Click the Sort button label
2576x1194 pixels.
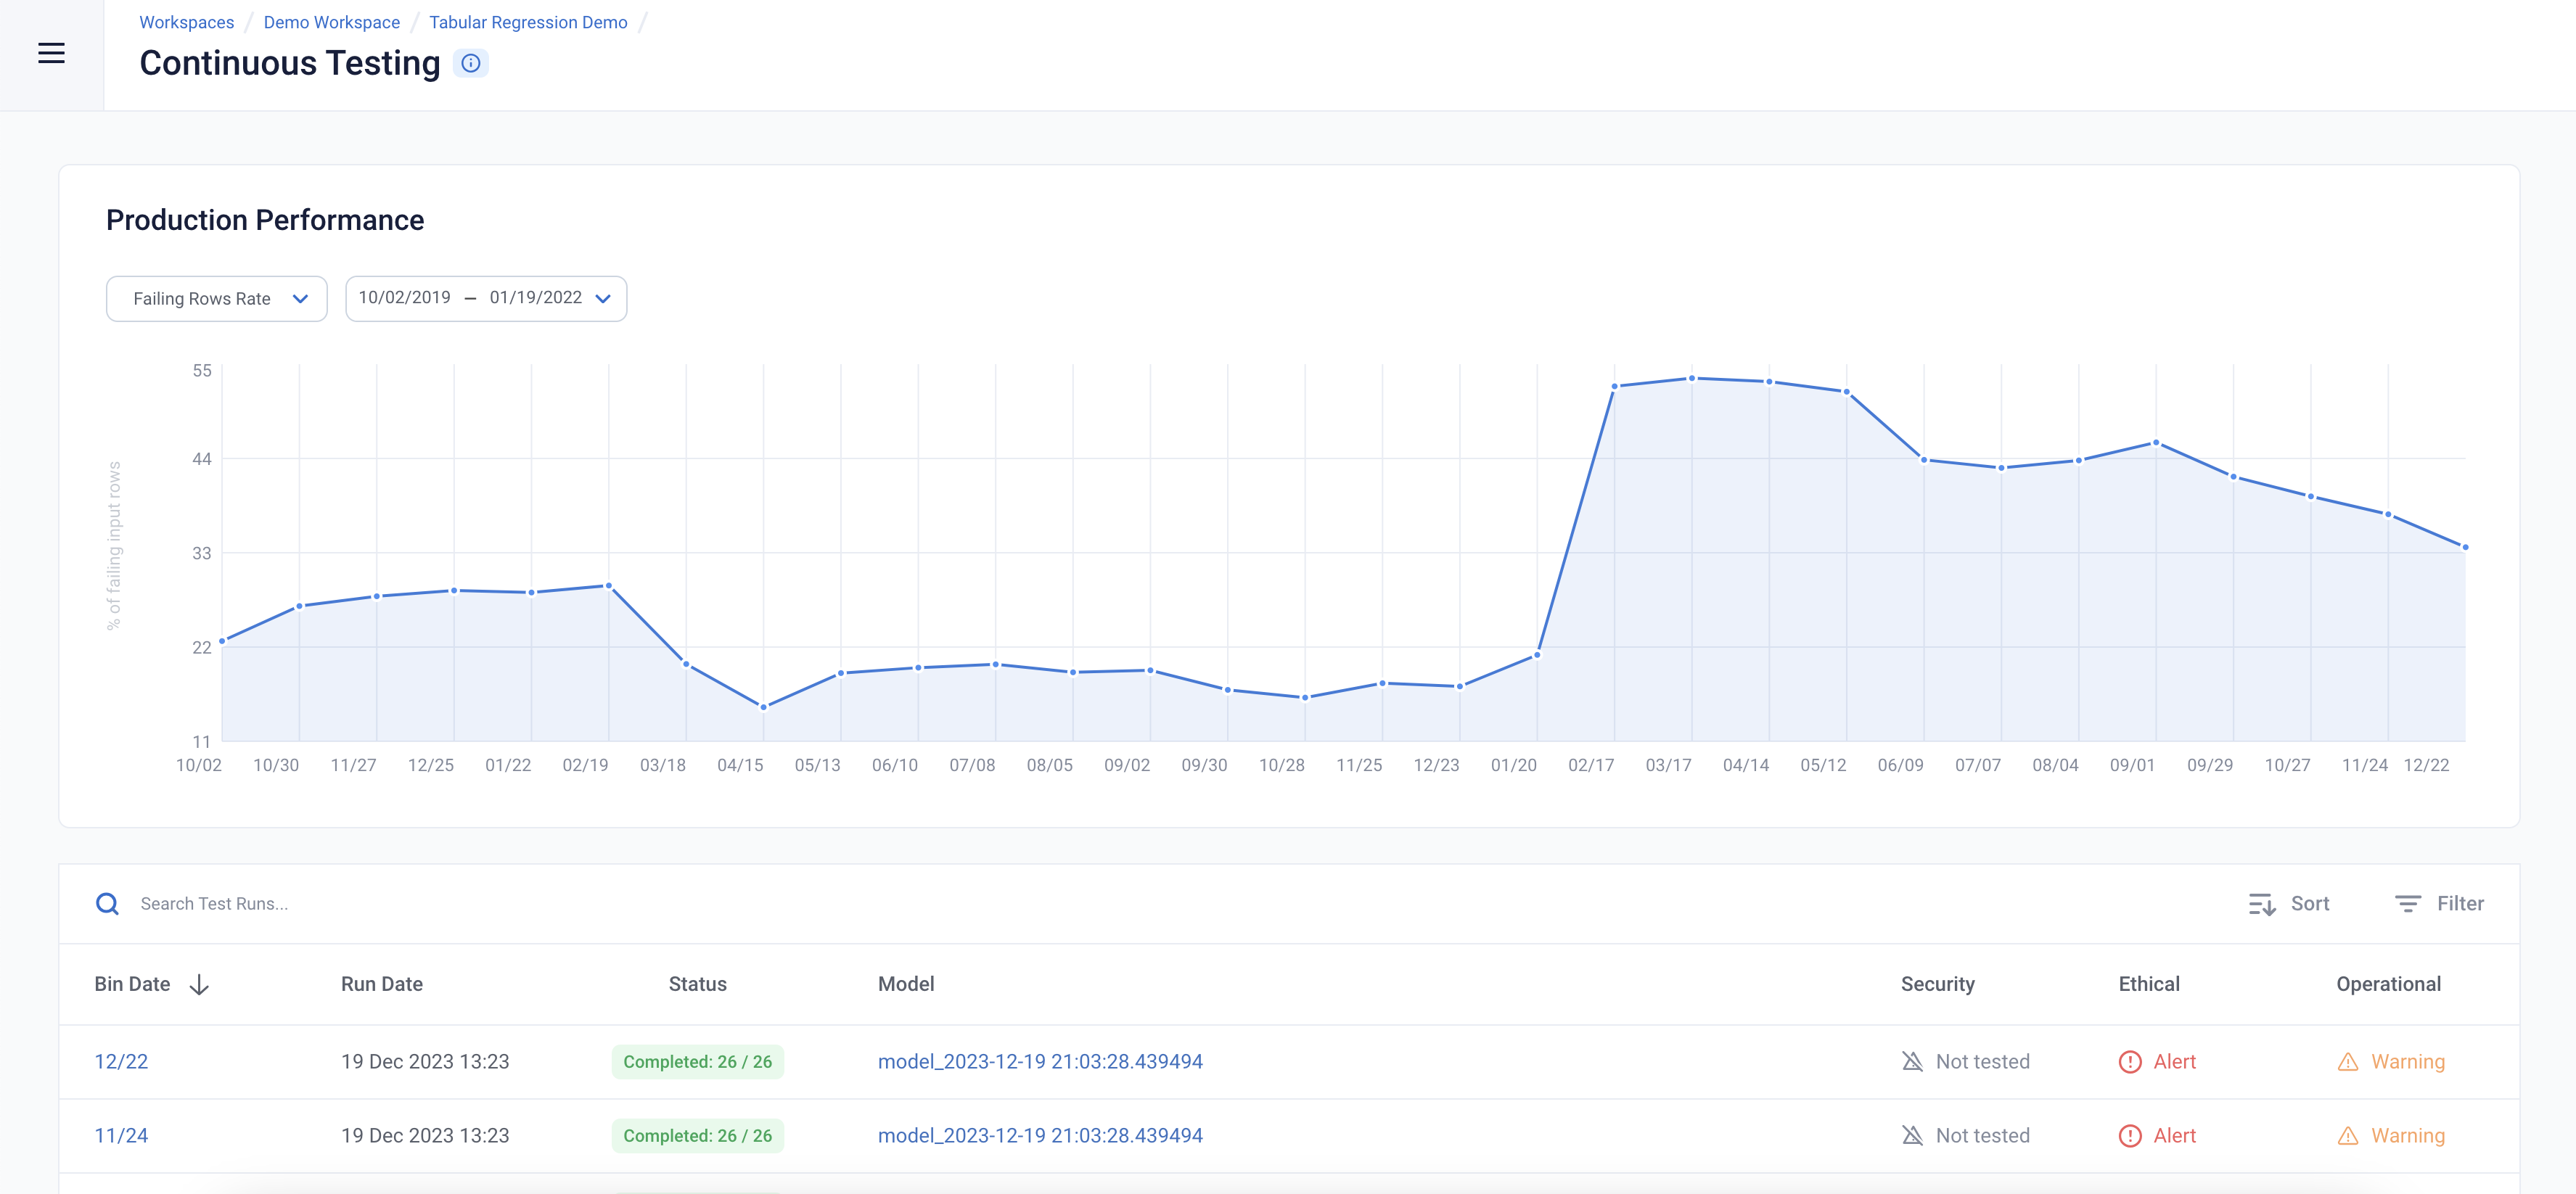point(2310,903)
